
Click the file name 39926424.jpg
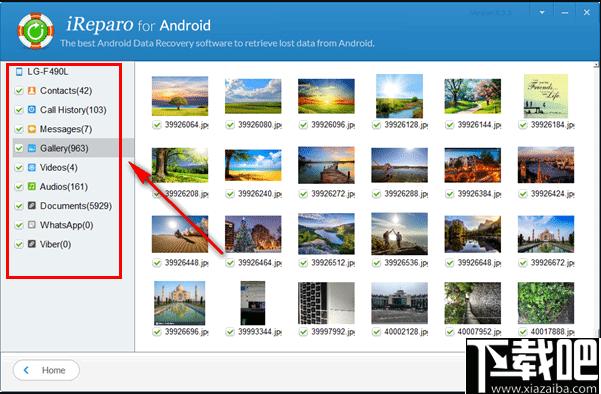[552, 194]
